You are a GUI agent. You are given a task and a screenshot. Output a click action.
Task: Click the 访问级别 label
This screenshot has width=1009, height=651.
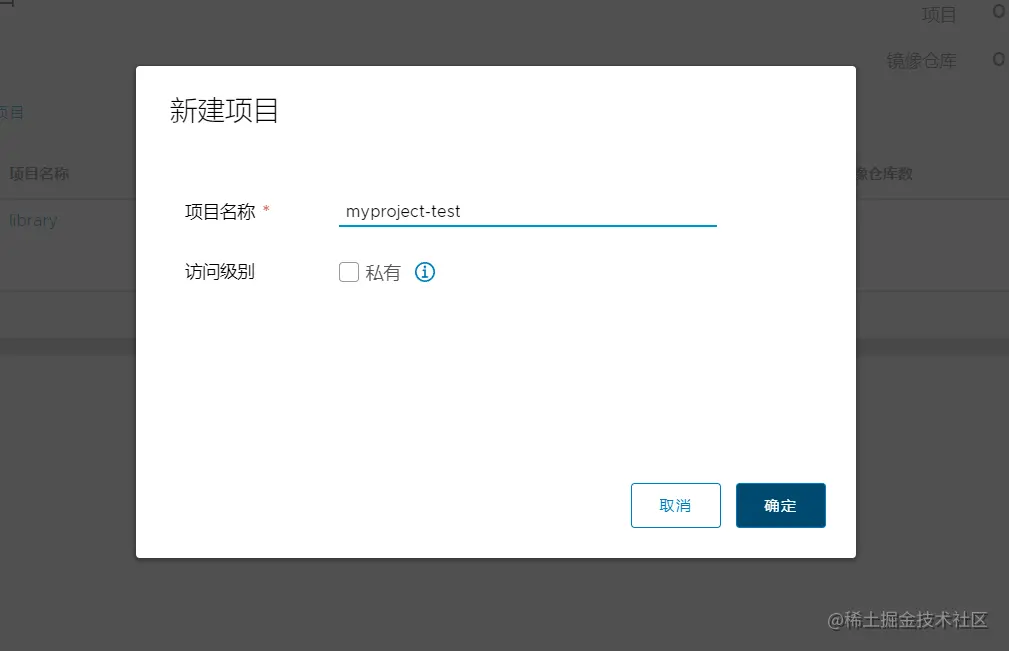220,272
